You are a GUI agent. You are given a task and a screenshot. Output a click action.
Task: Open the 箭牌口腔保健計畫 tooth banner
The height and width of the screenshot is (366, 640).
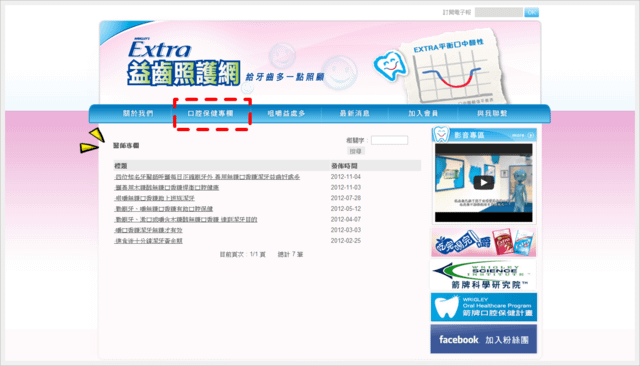pyautogui.click(x=484, y=307)
